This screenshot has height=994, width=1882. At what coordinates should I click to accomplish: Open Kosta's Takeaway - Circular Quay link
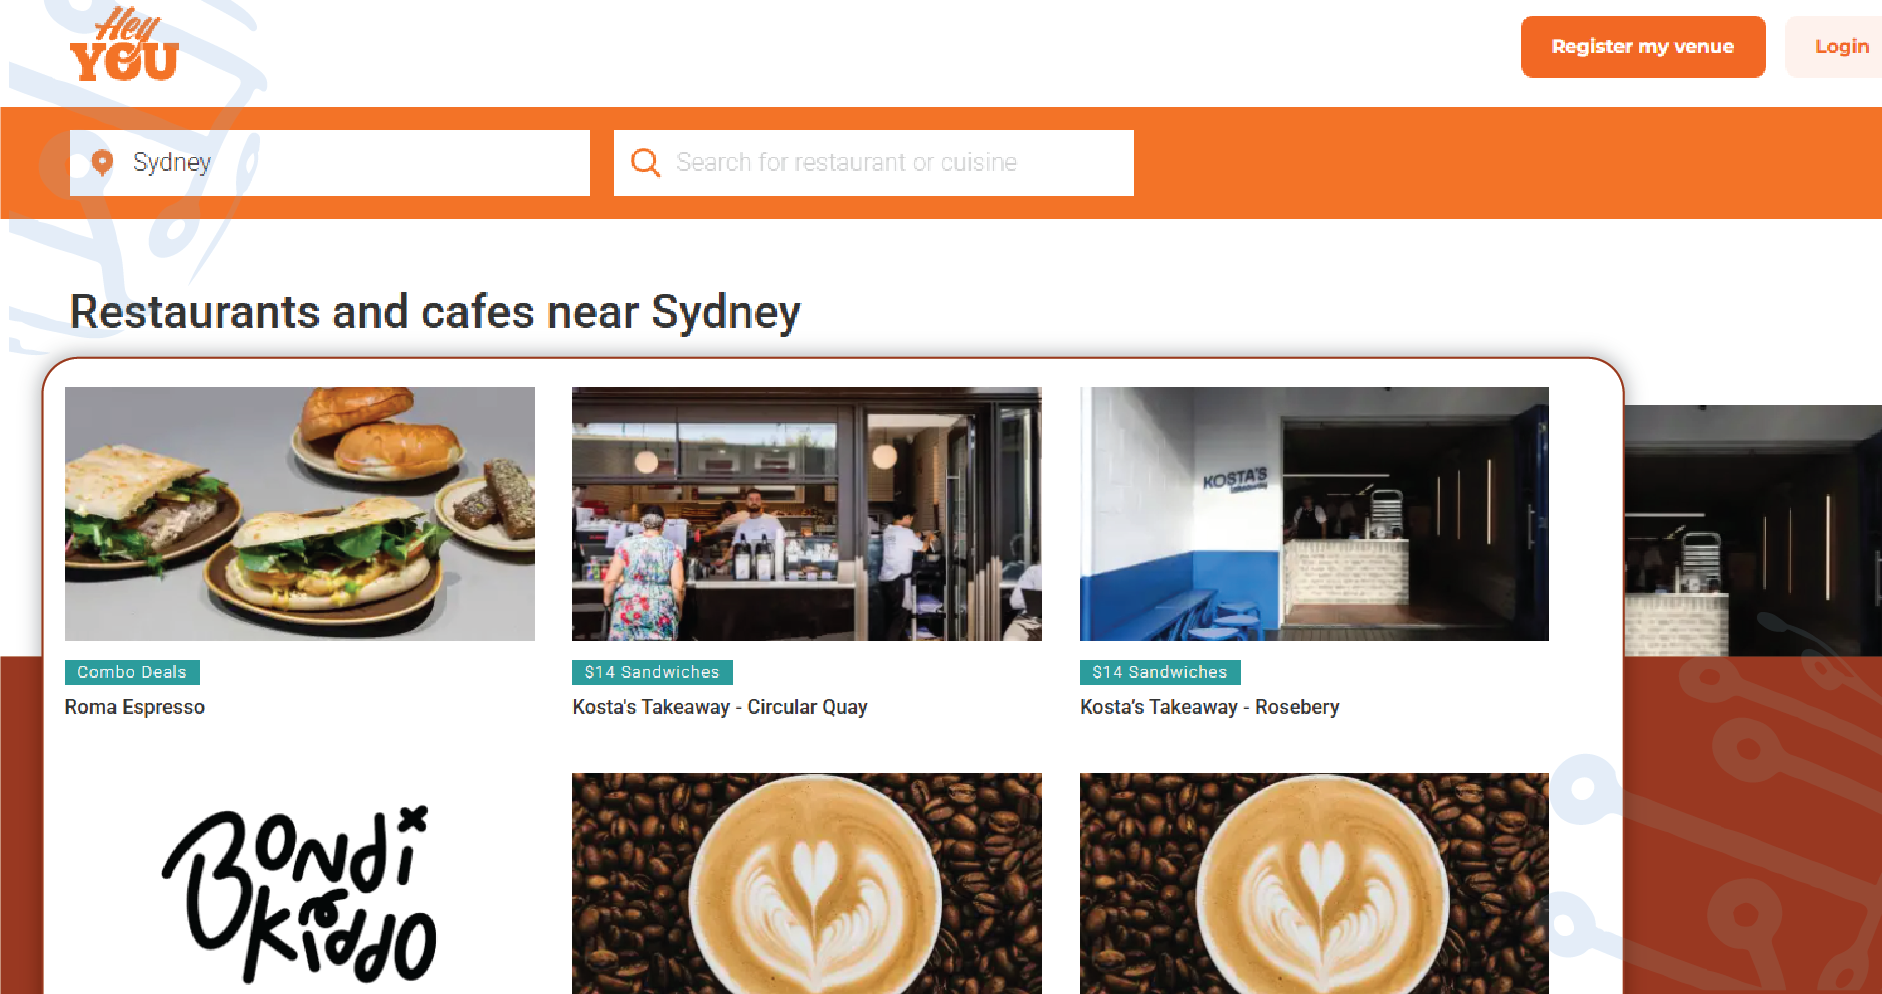pyautogui.click(x=720, y=707)
